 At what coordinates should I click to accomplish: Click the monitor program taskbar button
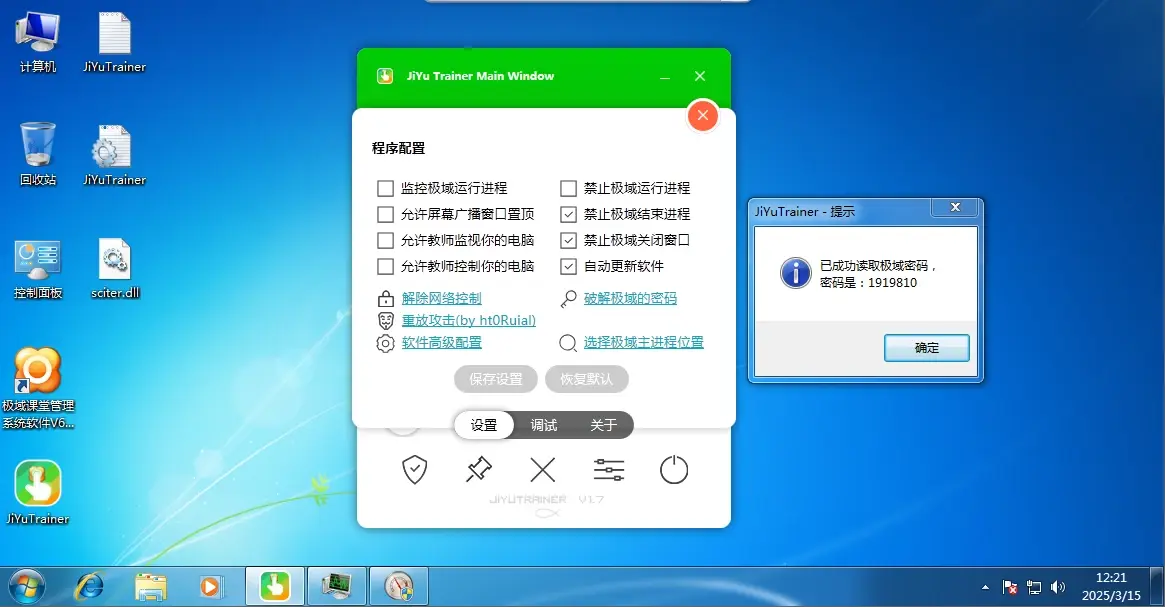click(x=337, y=587)
